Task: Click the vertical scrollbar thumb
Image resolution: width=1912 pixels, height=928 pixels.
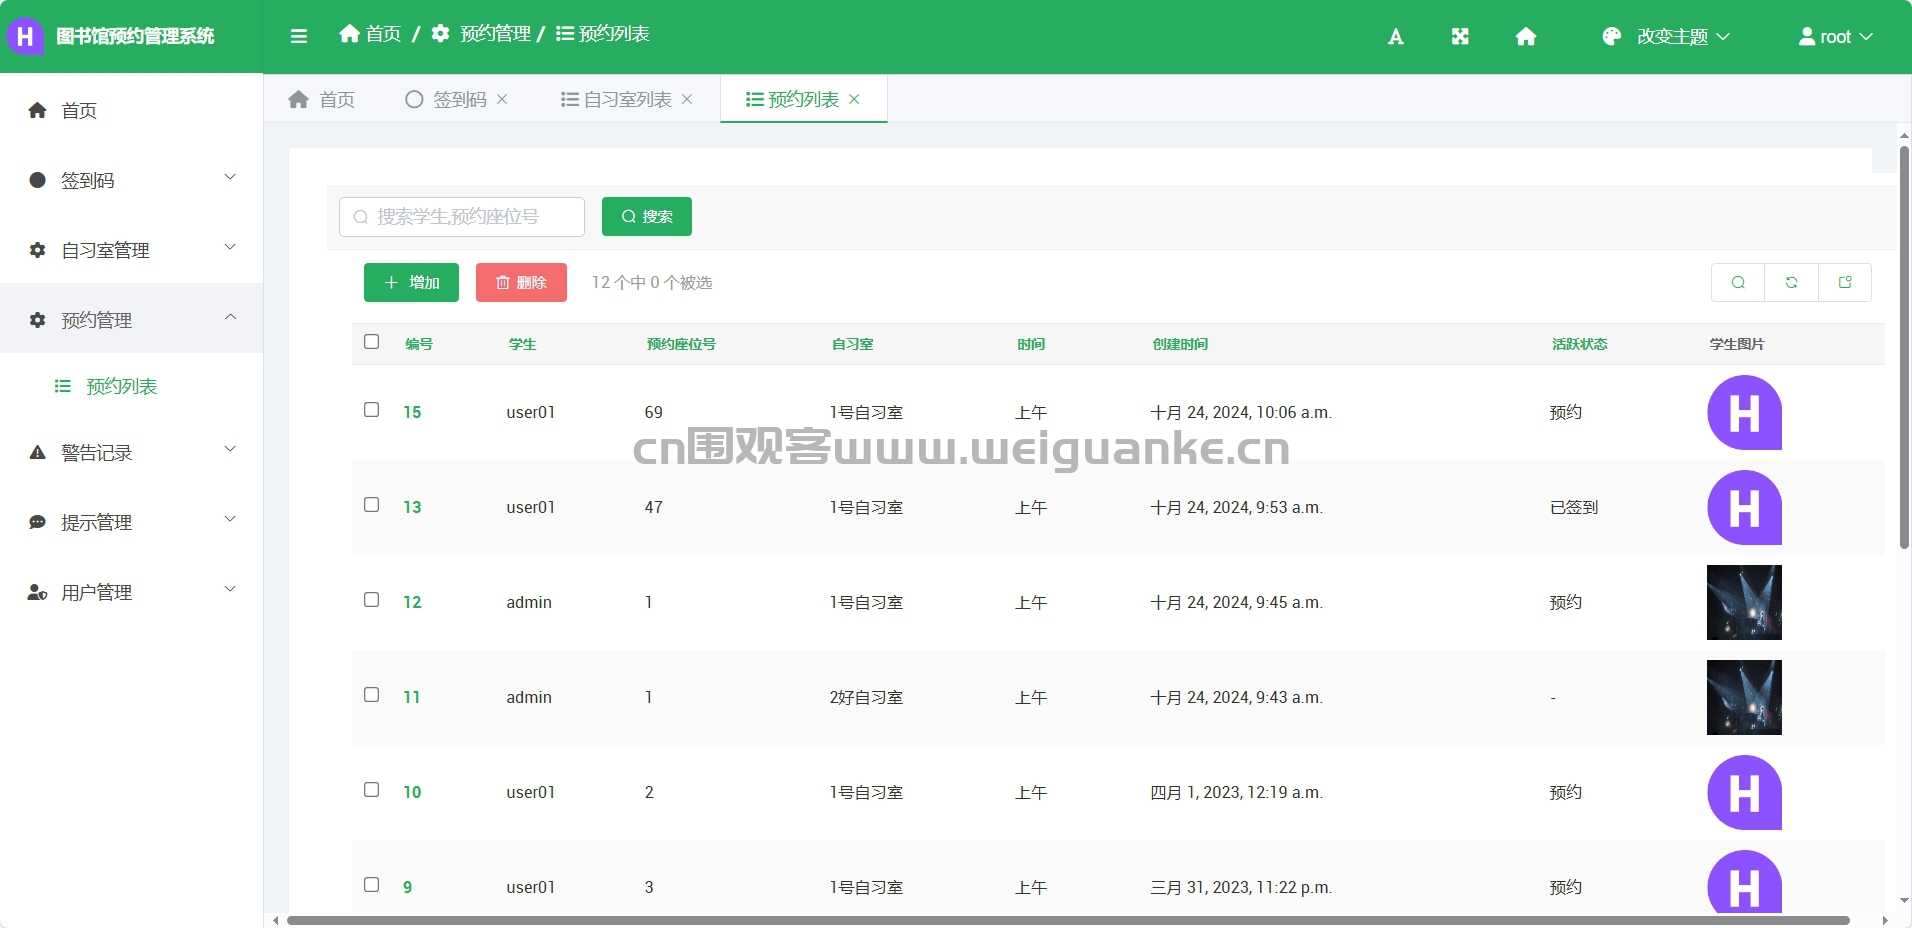Action: [x=1904, y=347]
